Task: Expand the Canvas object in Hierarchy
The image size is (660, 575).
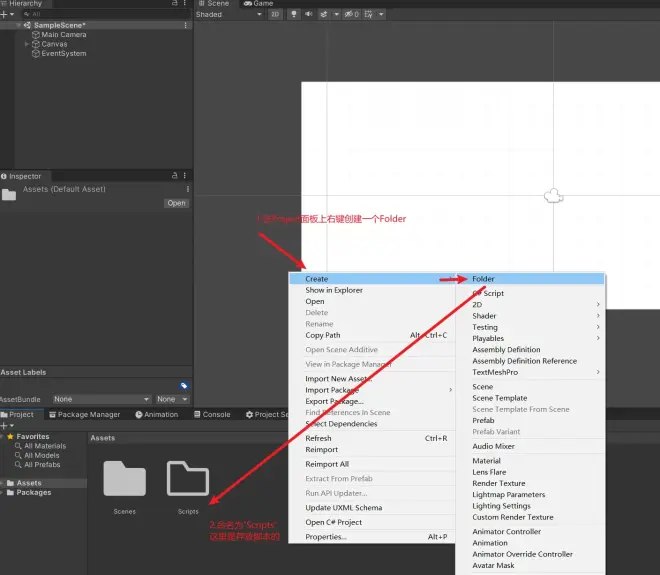Action: coord(27,44)
